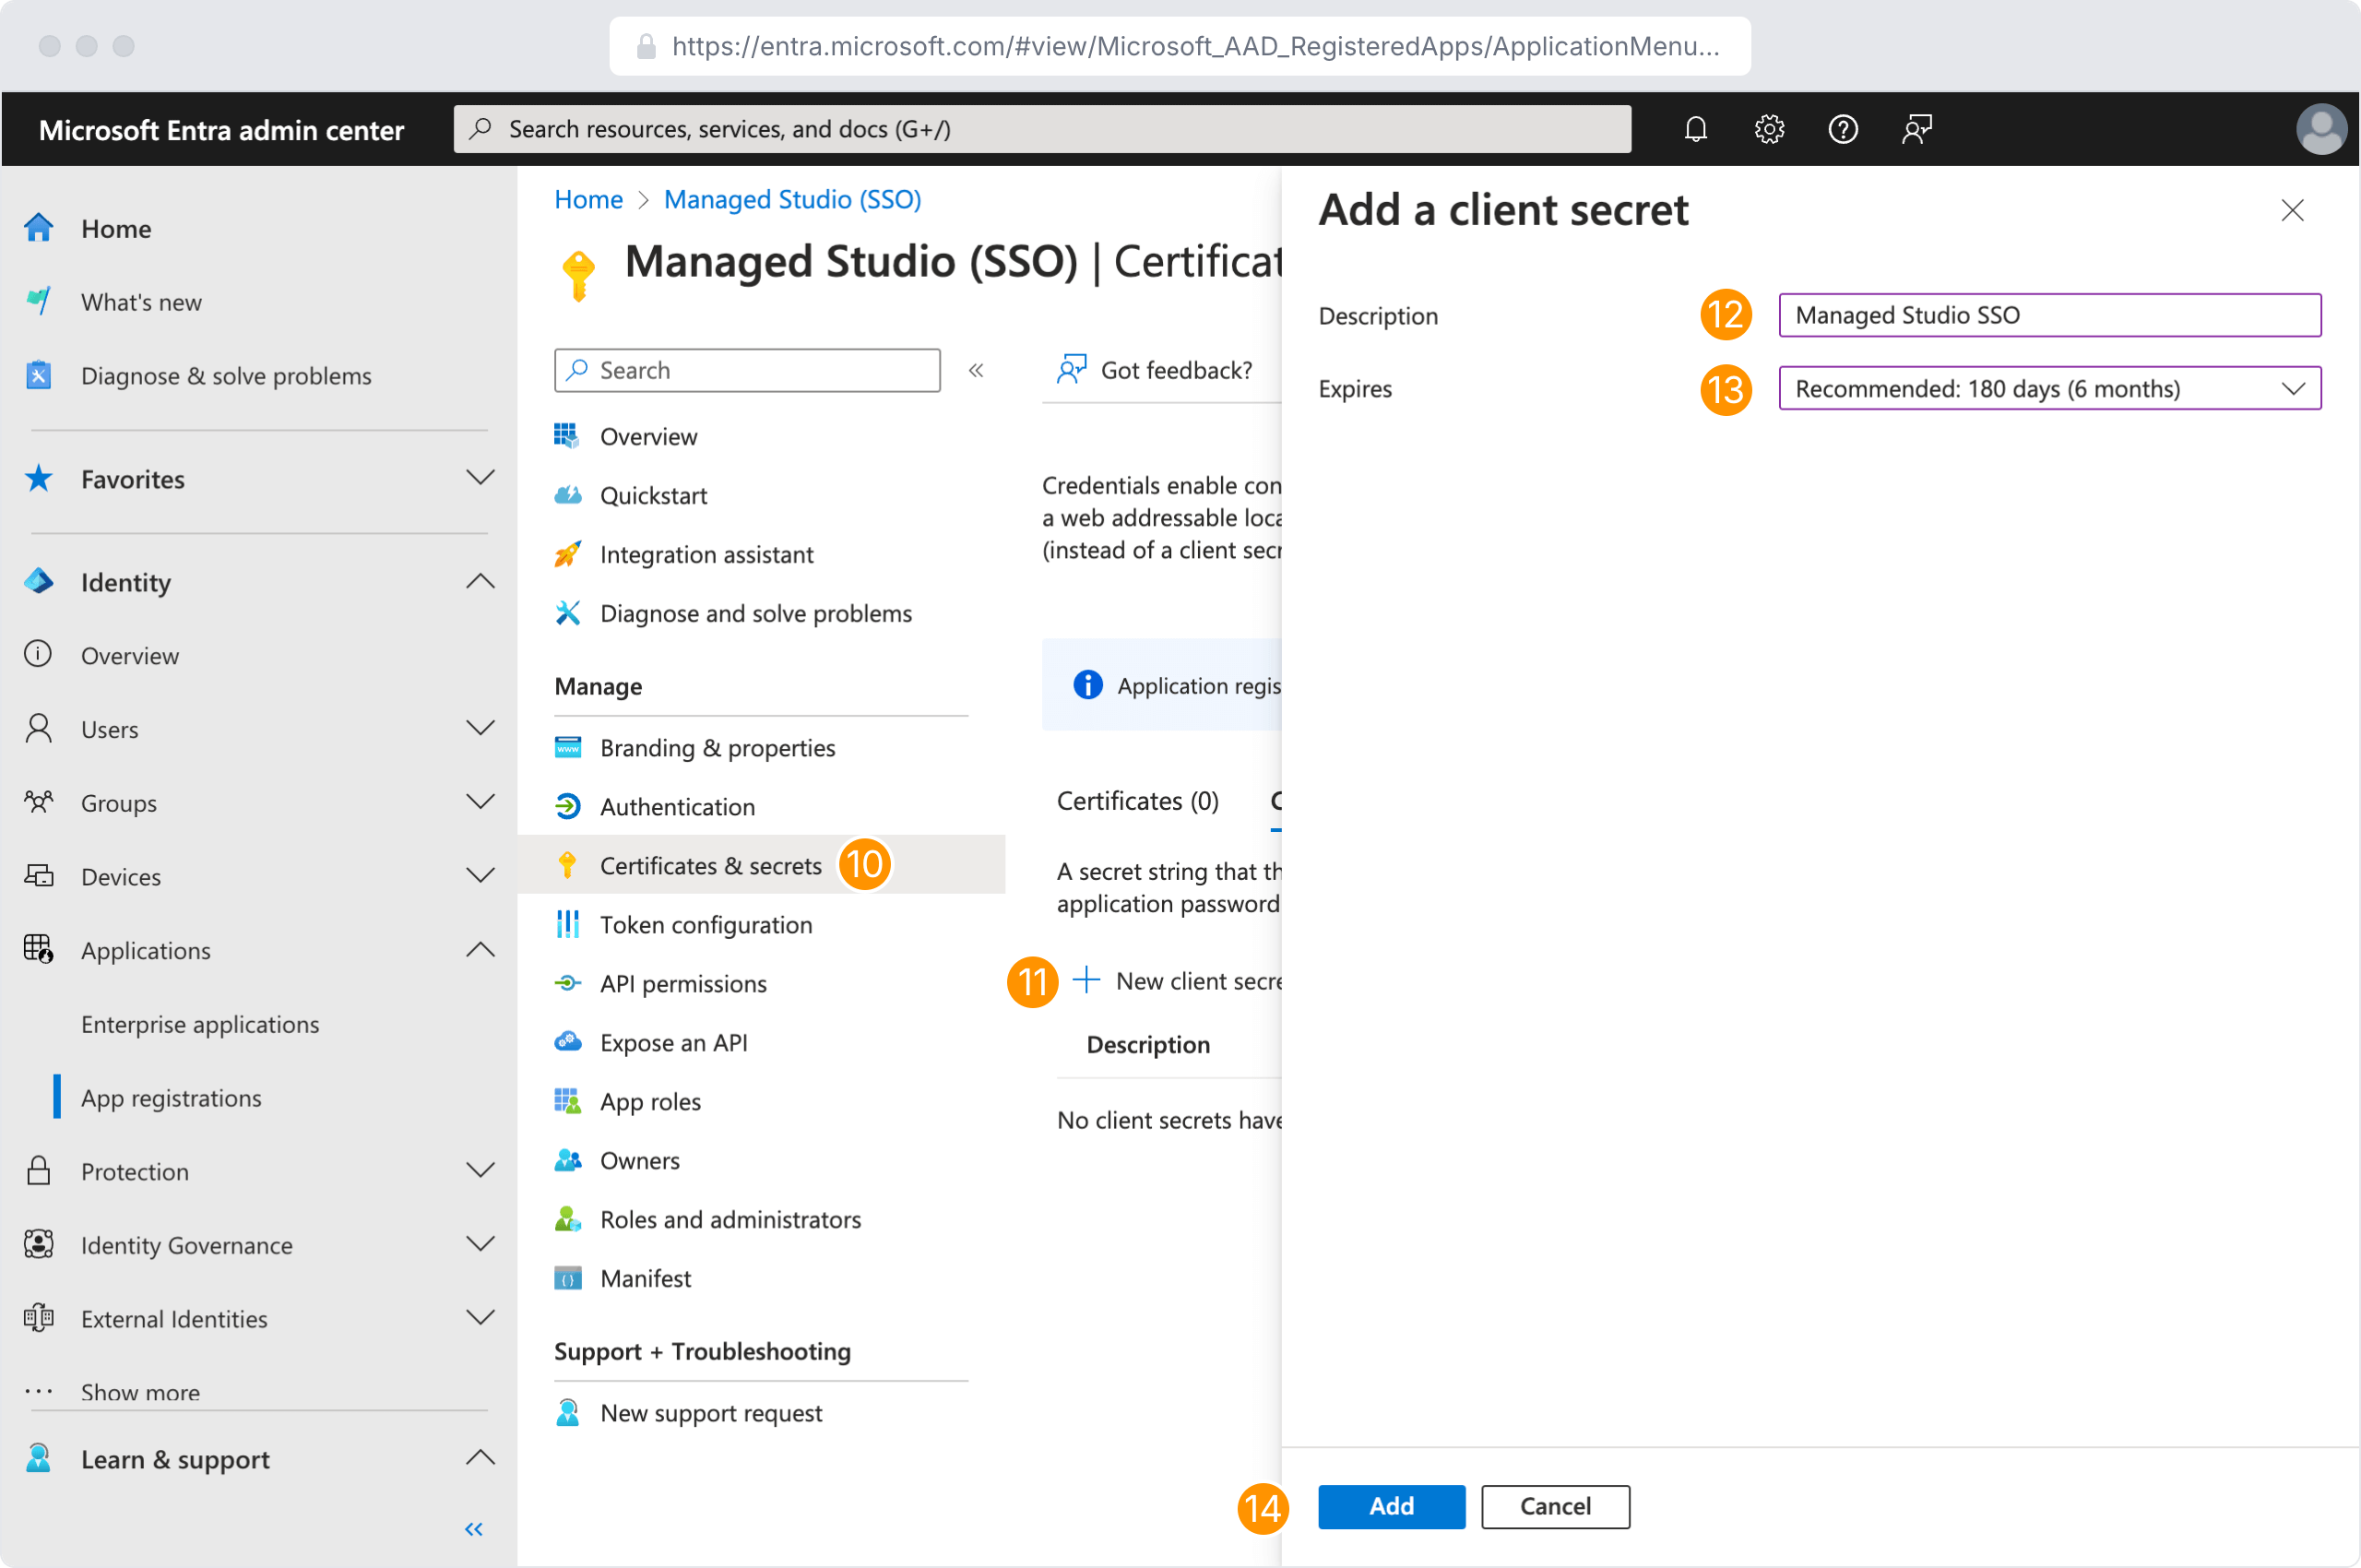
Task: Select App registrations in sidebar
Action: [x=171, y=1098]
